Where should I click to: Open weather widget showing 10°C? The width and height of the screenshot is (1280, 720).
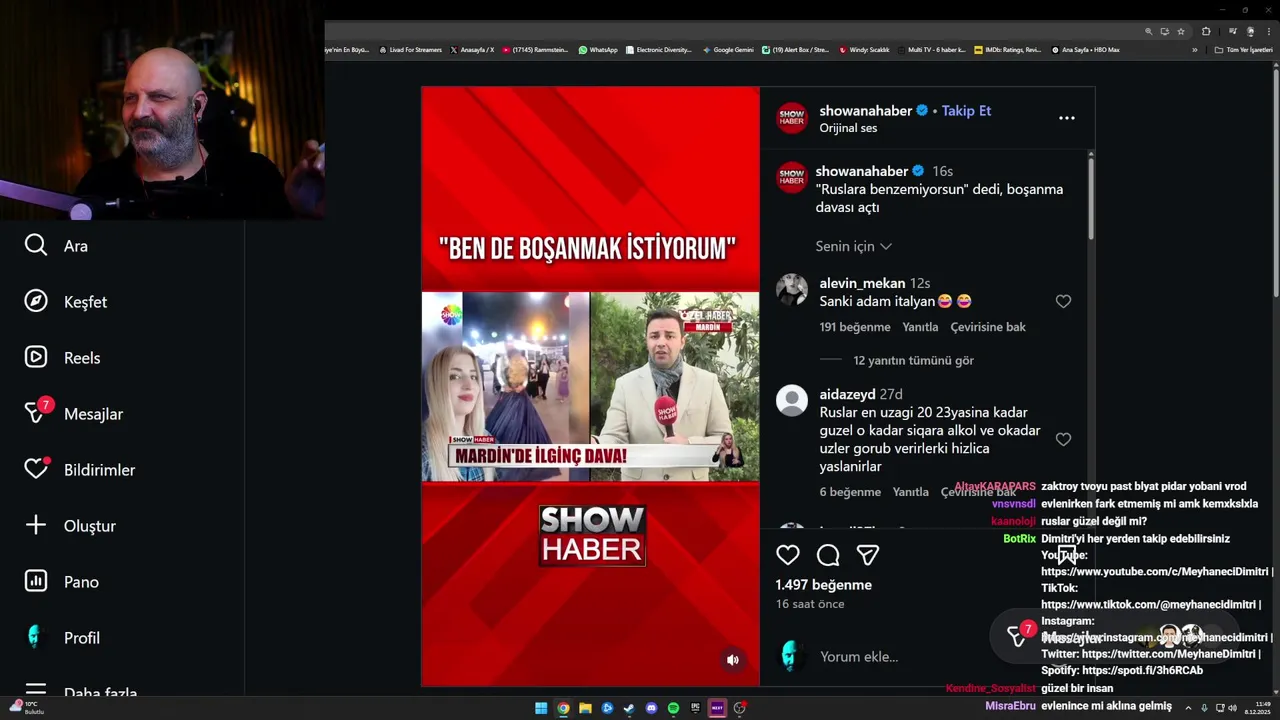[x=27, y=707]
